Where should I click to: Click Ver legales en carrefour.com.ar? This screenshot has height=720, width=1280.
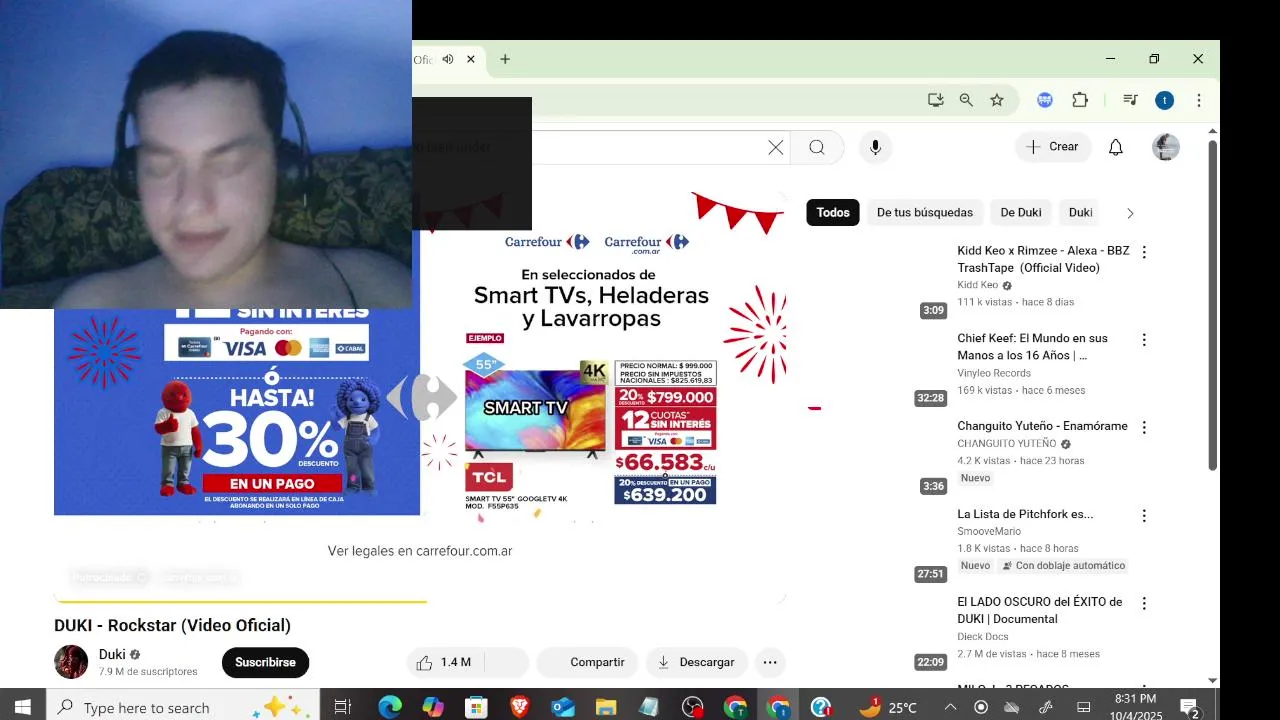point(420,551)
